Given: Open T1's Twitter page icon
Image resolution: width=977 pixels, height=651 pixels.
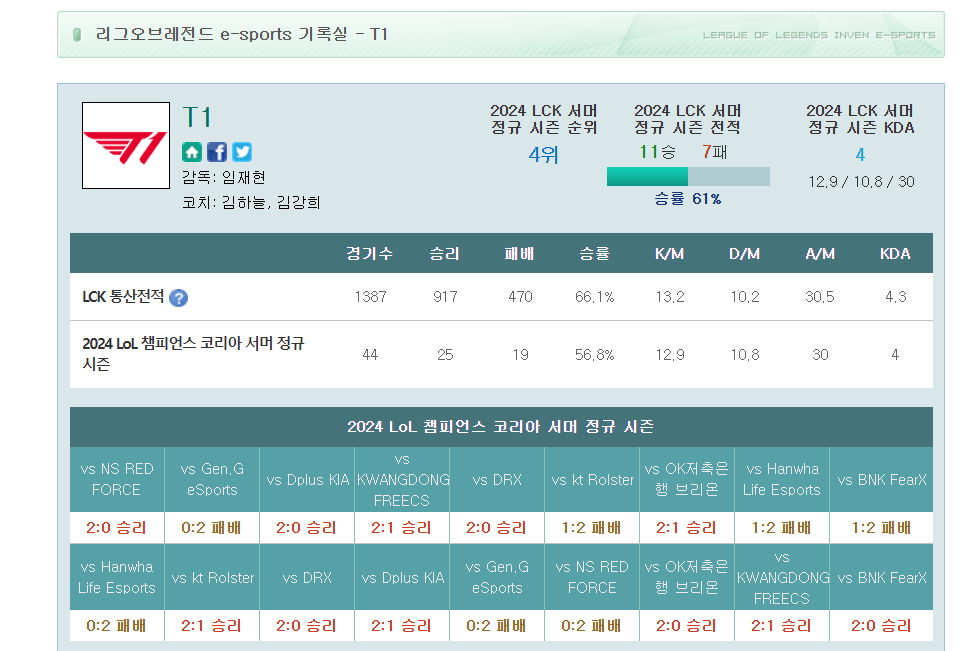Looking at the screenshot, I should point(242,152).
